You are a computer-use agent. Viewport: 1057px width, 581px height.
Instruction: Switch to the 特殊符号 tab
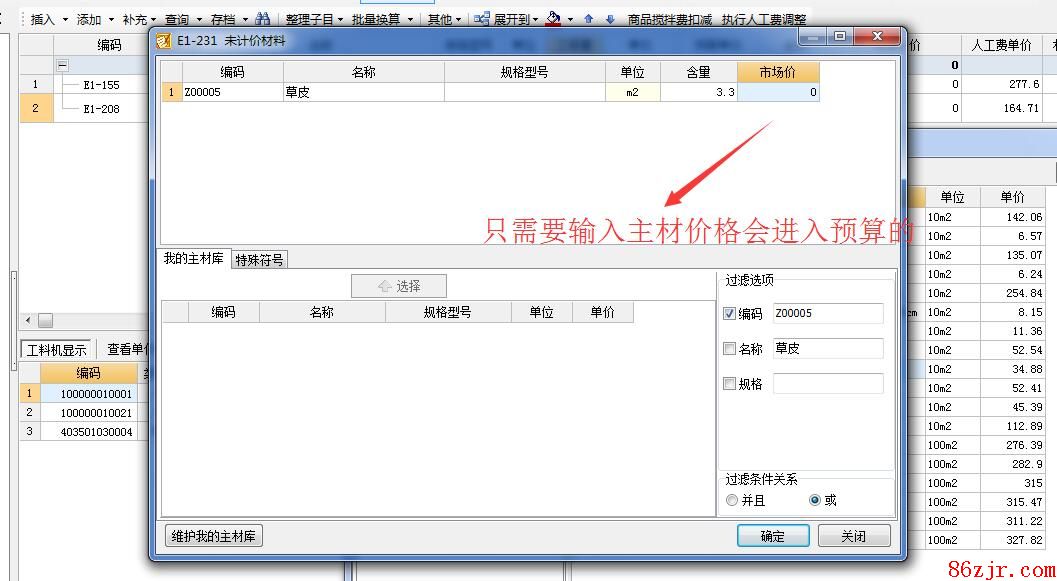pos(259,259)
